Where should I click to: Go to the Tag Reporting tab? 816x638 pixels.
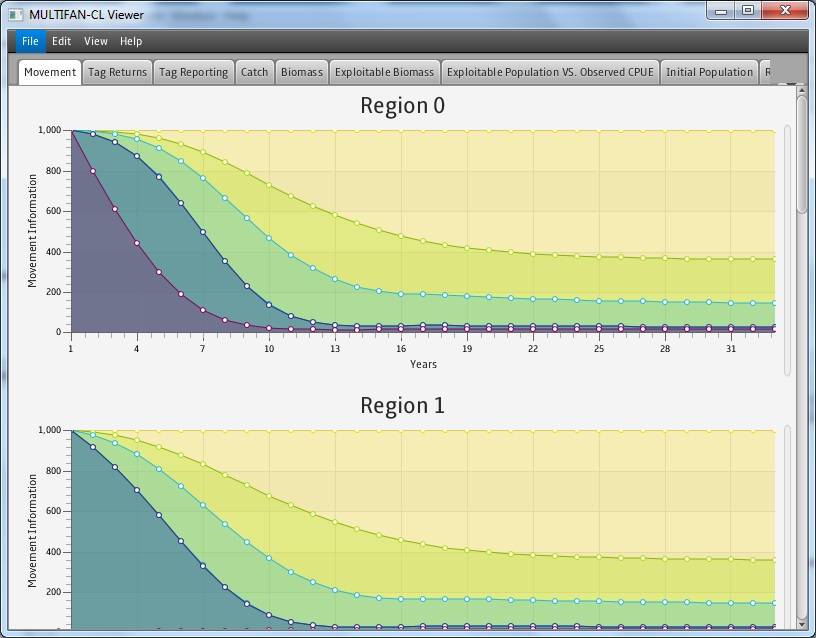pyautogui.click(x=194, y=72)
